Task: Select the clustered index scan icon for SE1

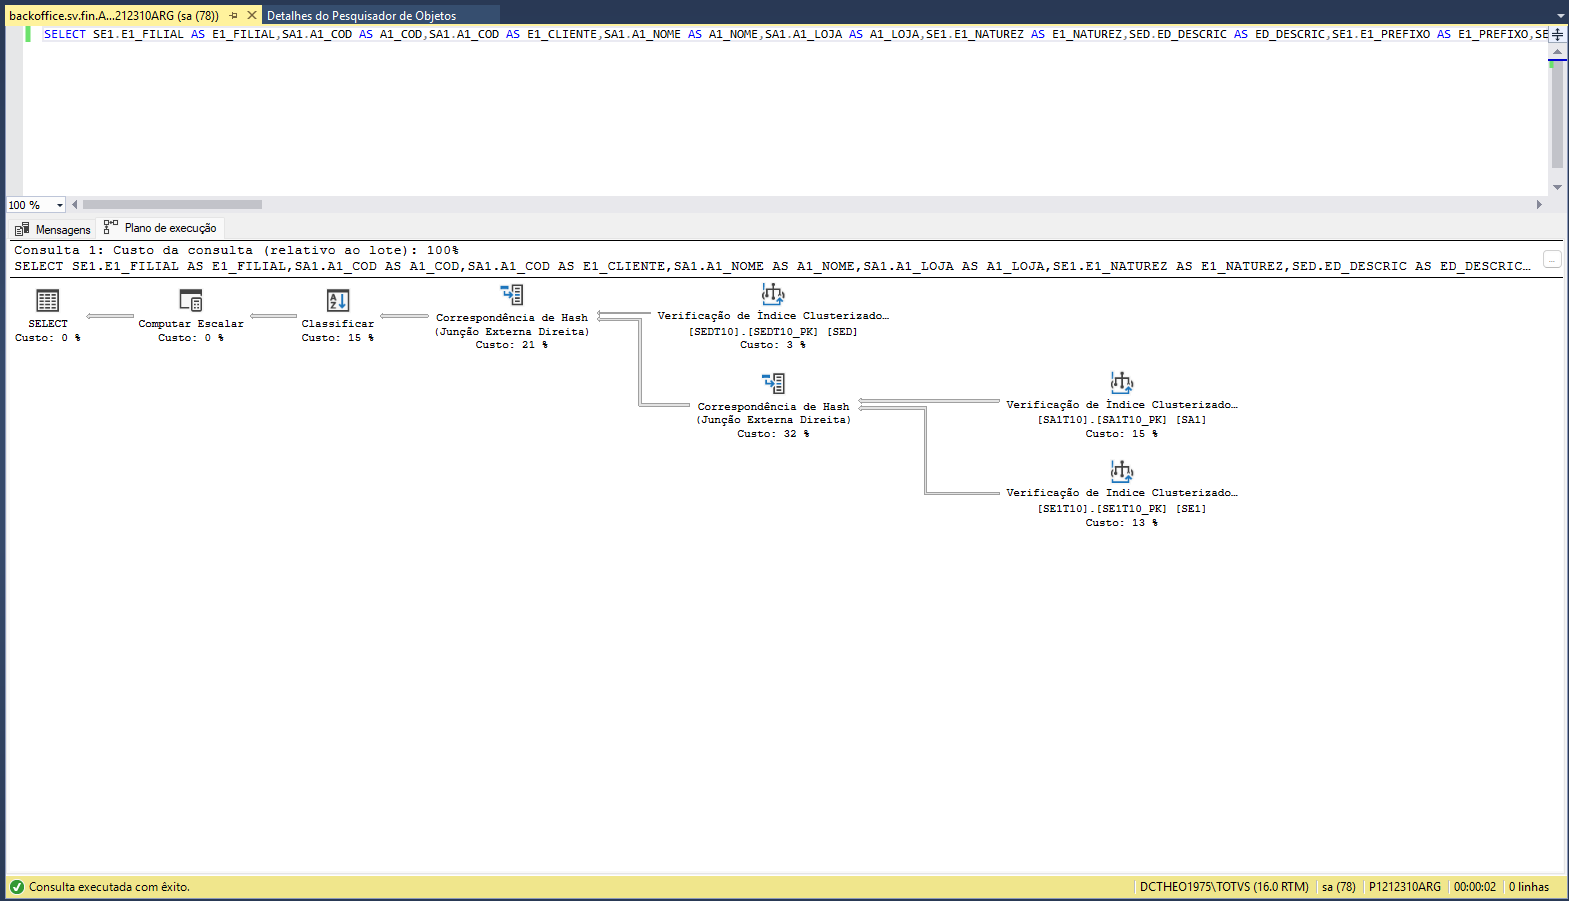Action: click(1122, 470)
